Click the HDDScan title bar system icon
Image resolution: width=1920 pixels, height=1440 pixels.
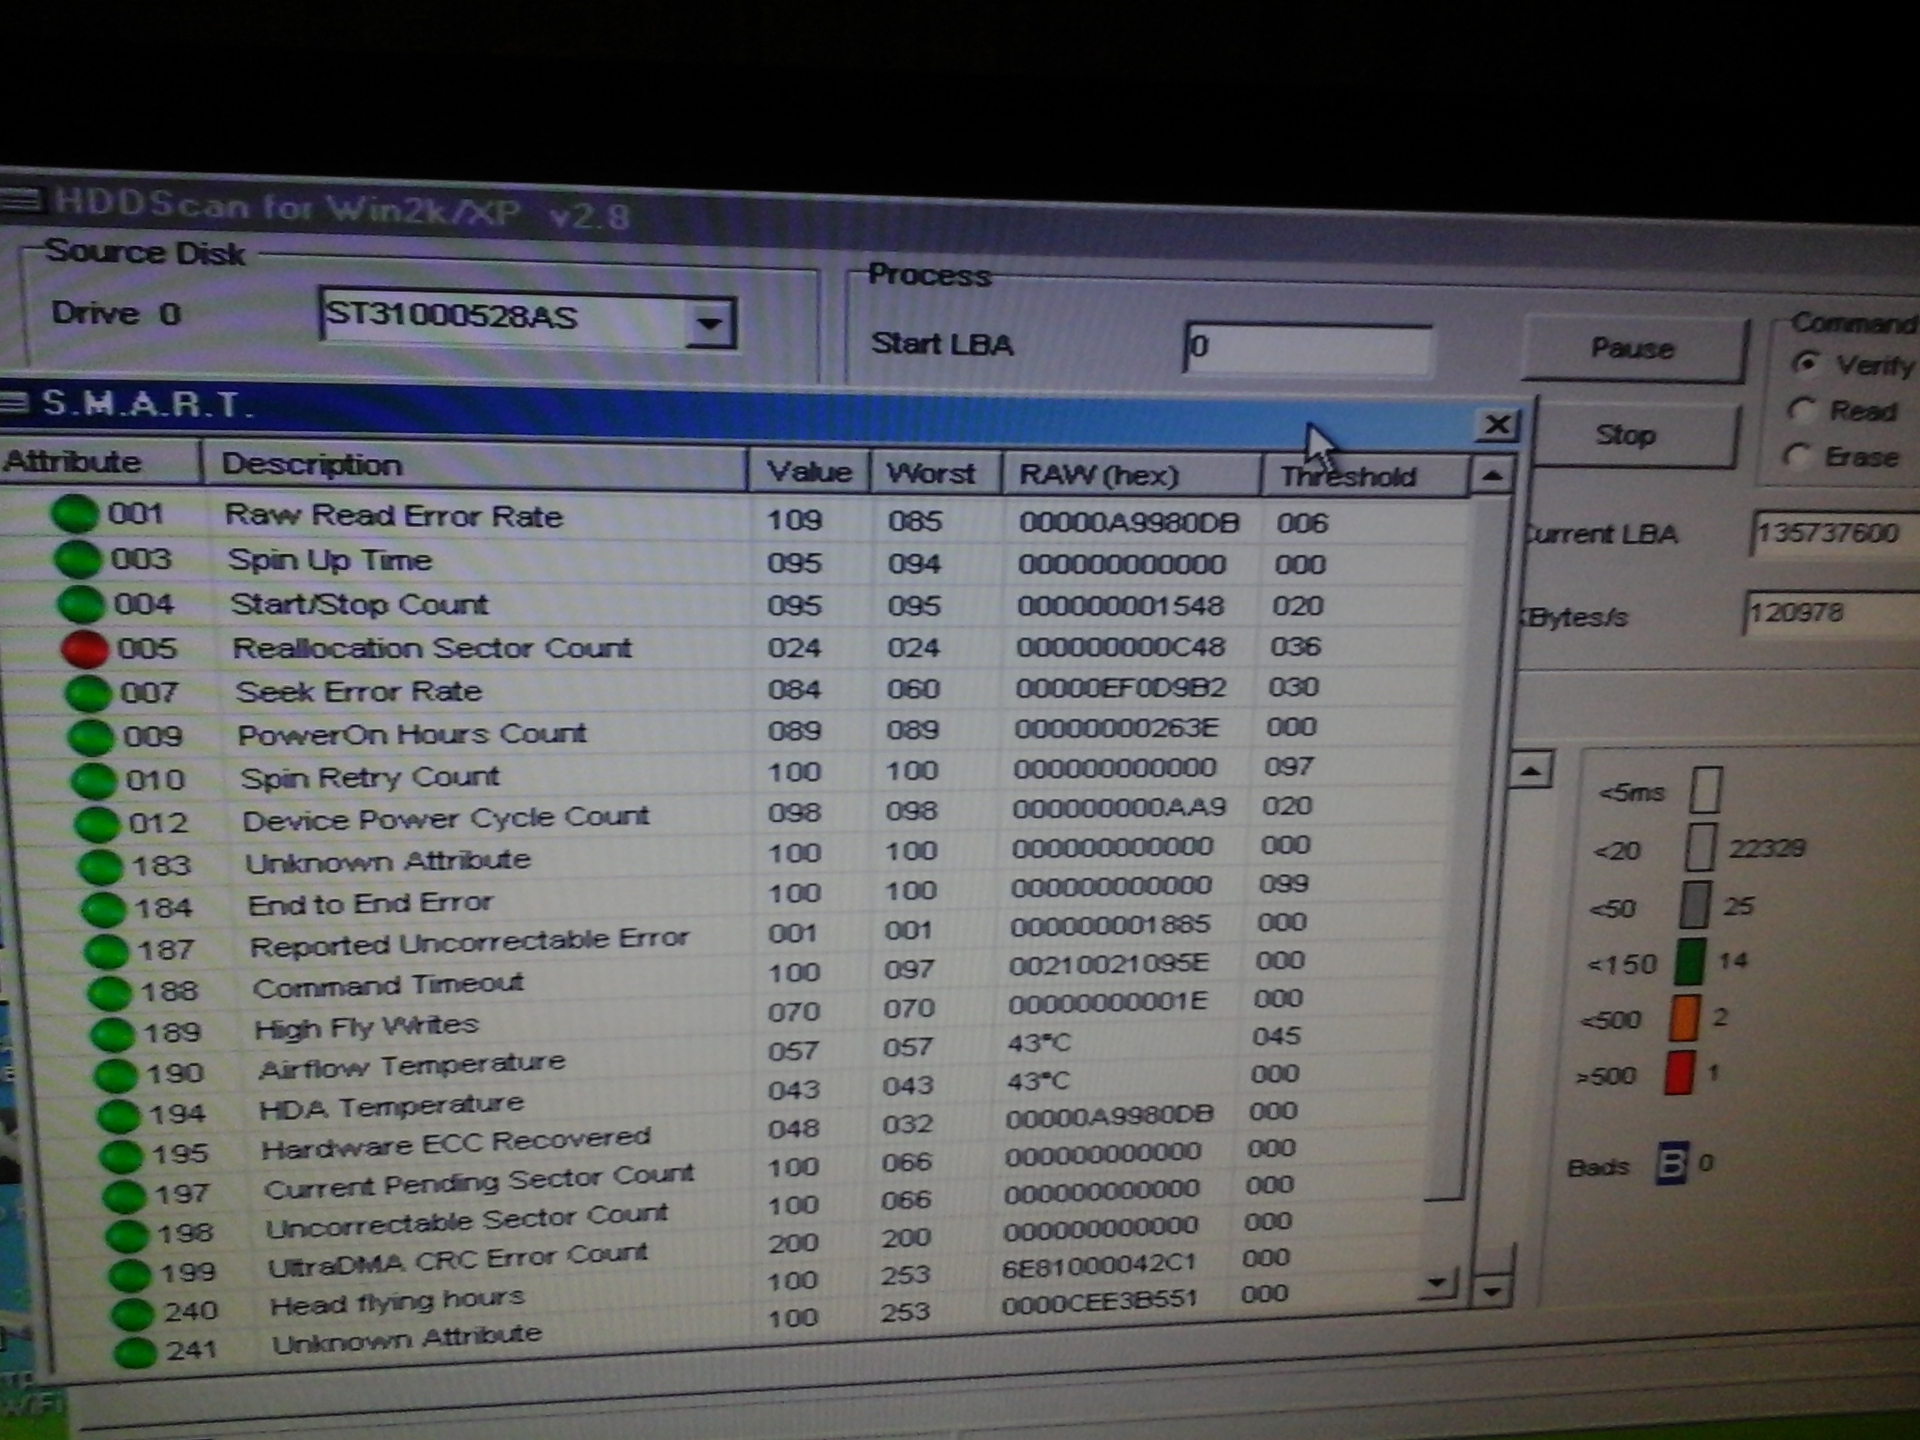[x=20, y=201]
